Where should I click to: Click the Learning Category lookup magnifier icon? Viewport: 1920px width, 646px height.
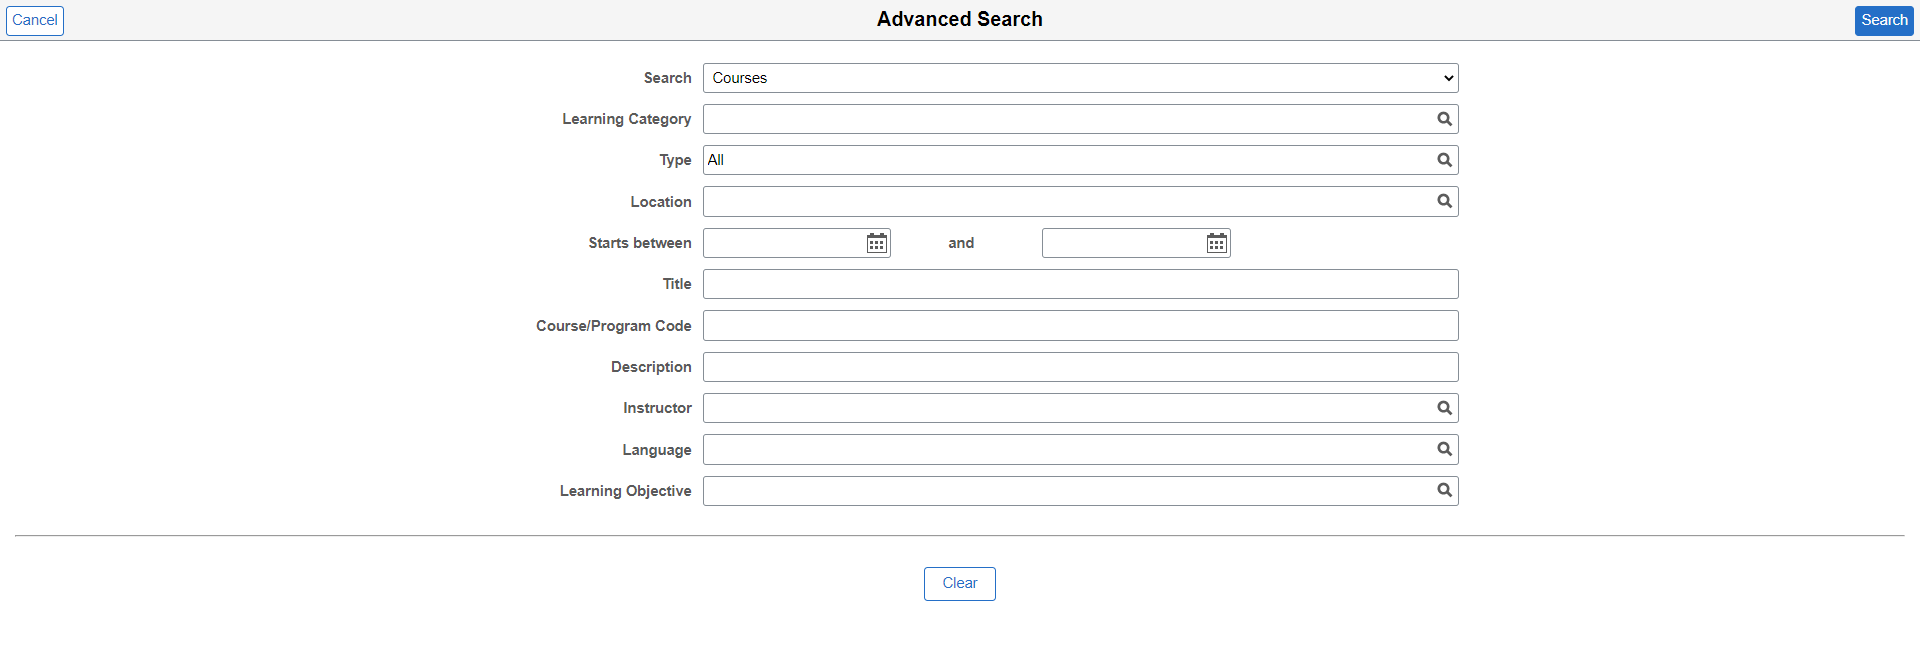pyautogui.click(x=1444, y=119)
